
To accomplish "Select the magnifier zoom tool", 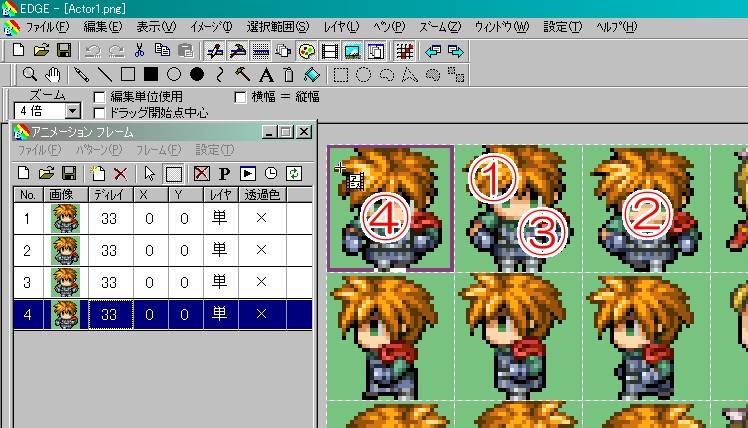I will 30,74.
